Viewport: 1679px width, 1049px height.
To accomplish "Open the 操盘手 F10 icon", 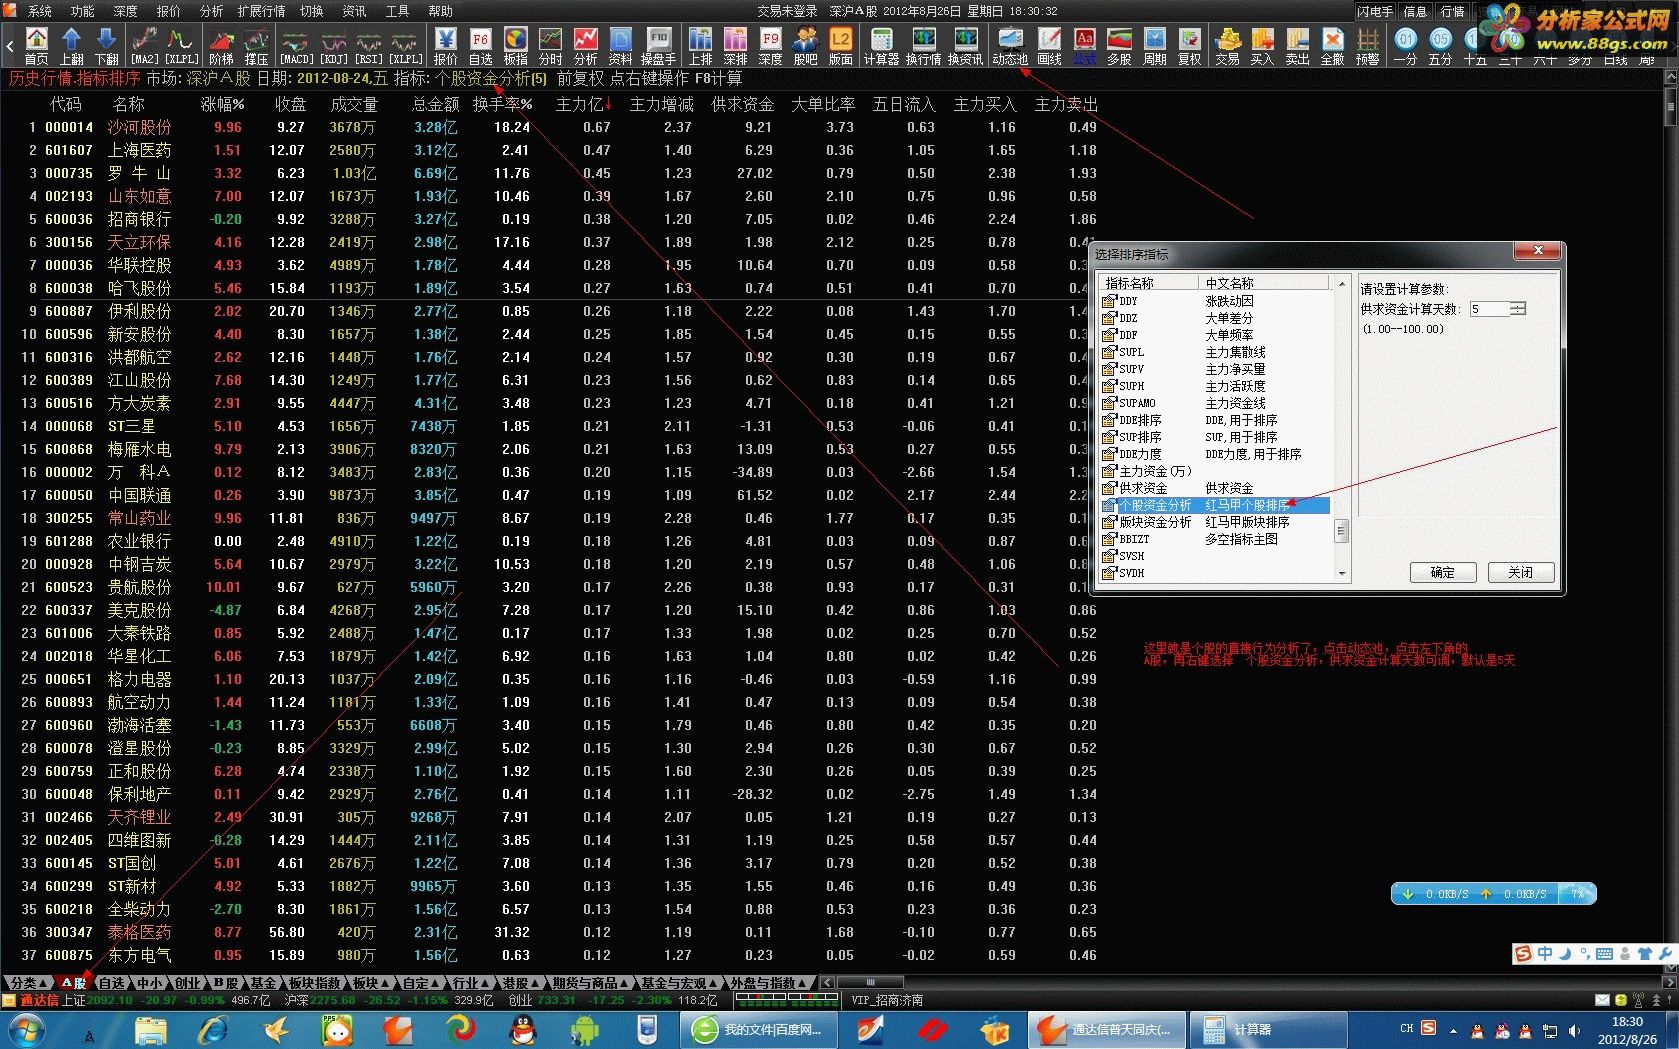I will [658, 46].
